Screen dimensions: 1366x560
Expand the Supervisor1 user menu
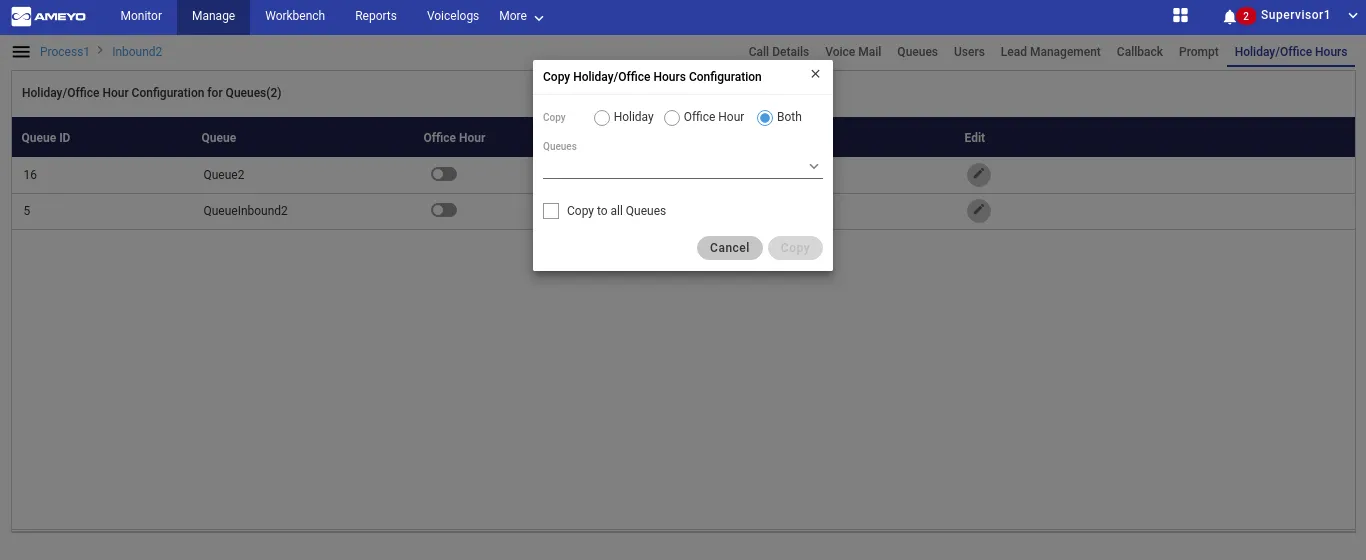[1353, 17]
